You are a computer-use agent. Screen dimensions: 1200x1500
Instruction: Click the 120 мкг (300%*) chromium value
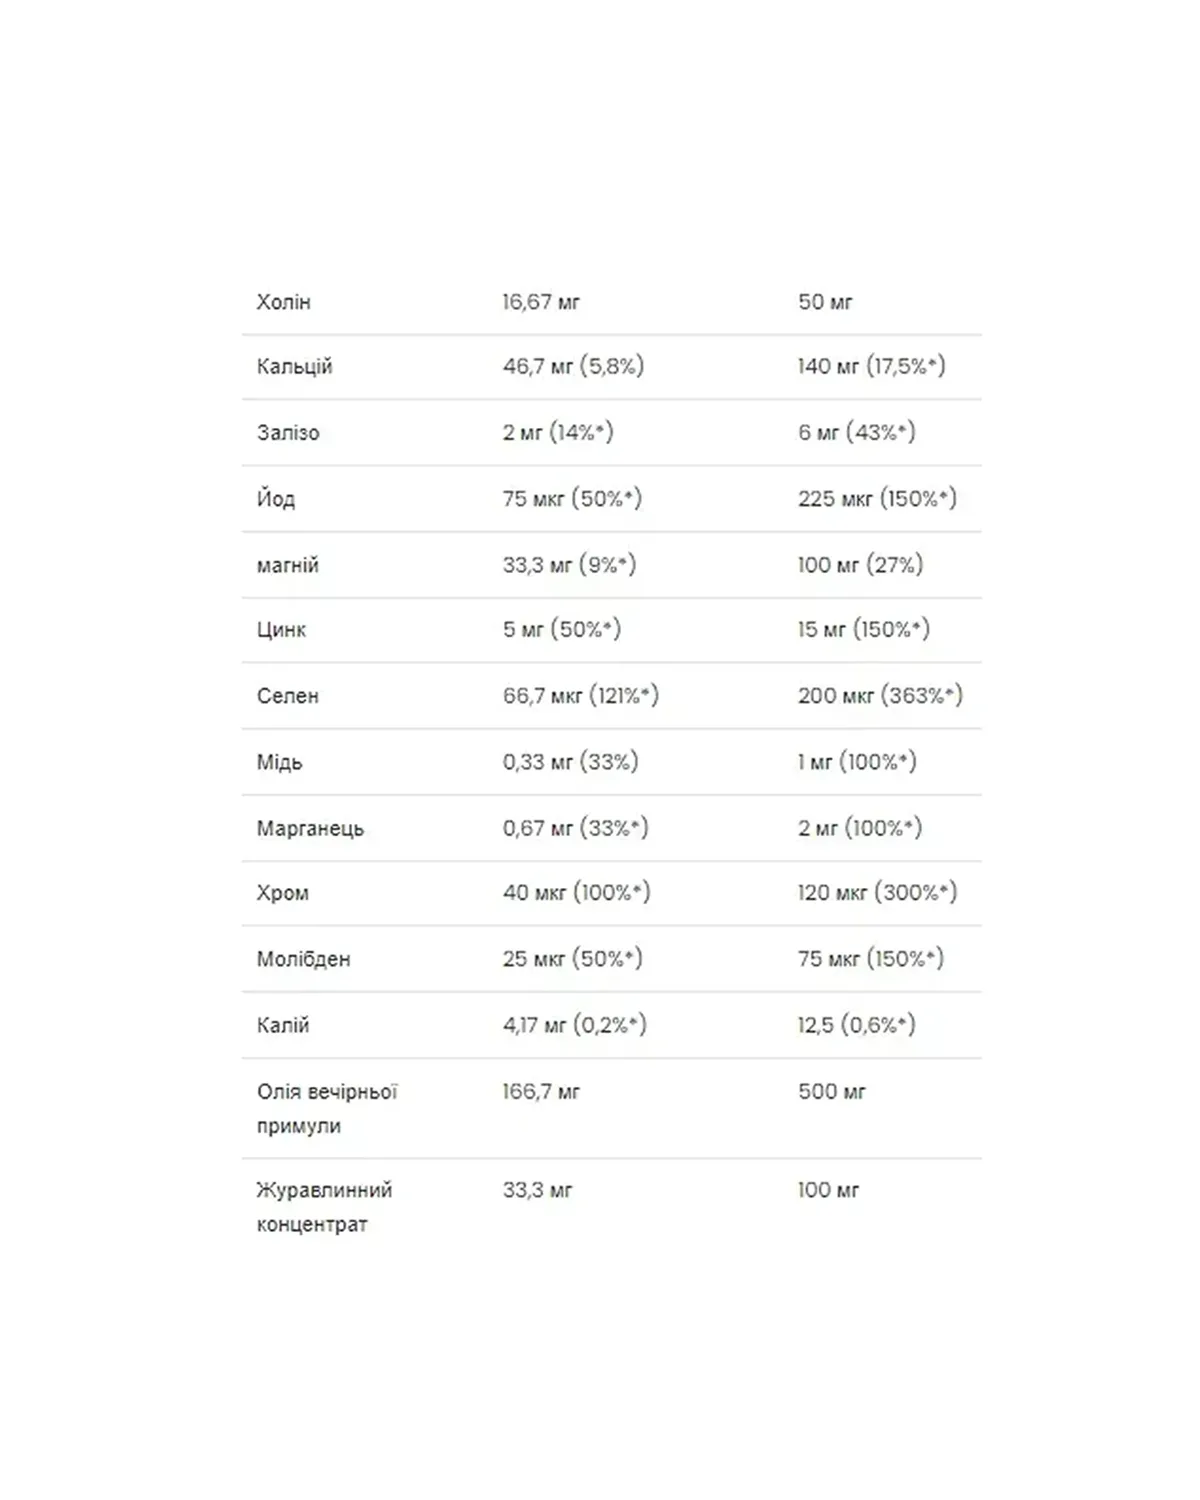click(877, 893)
